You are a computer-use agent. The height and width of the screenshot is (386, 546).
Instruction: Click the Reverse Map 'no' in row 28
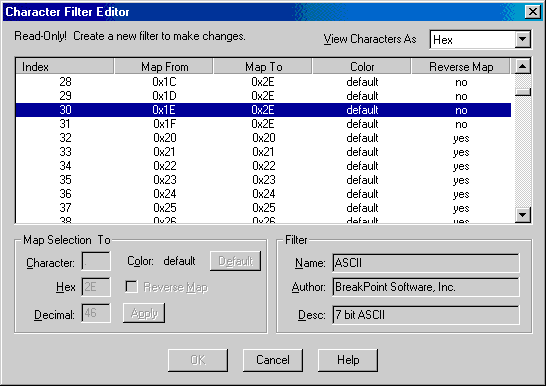(x=461, y=82)
